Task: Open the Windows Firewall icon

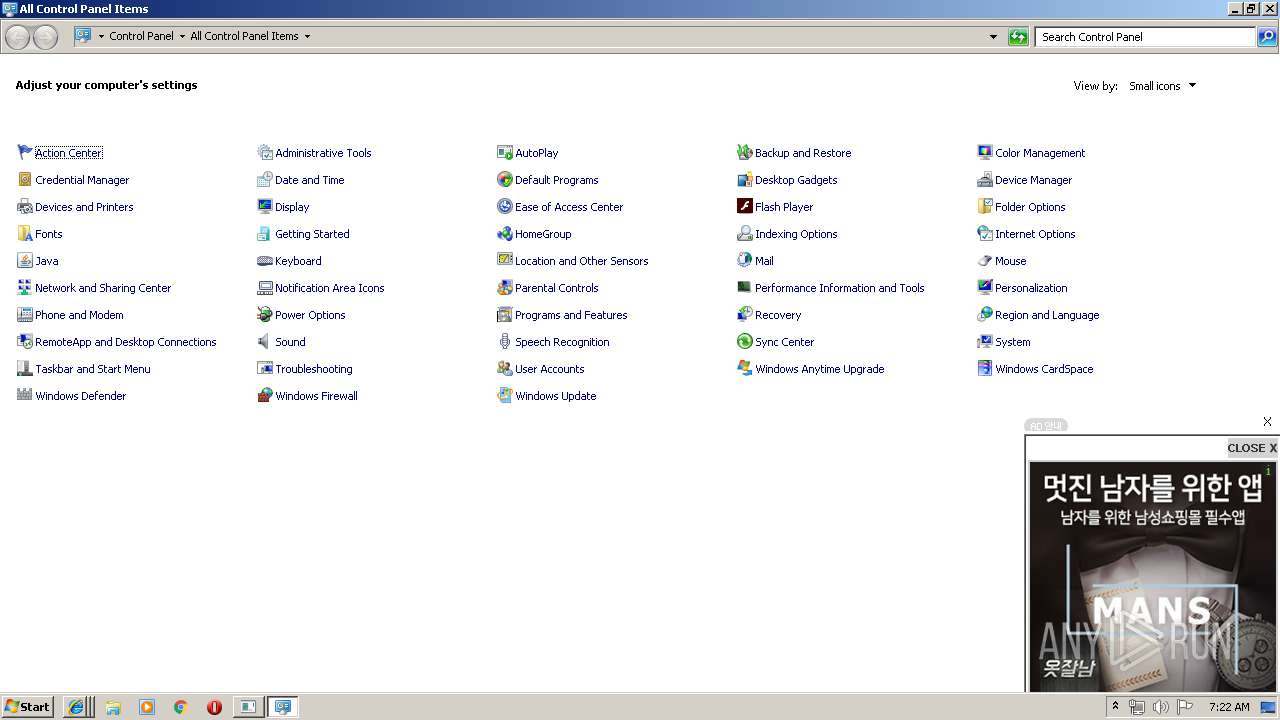Action: pyautogui.click(x=265, y=395)
